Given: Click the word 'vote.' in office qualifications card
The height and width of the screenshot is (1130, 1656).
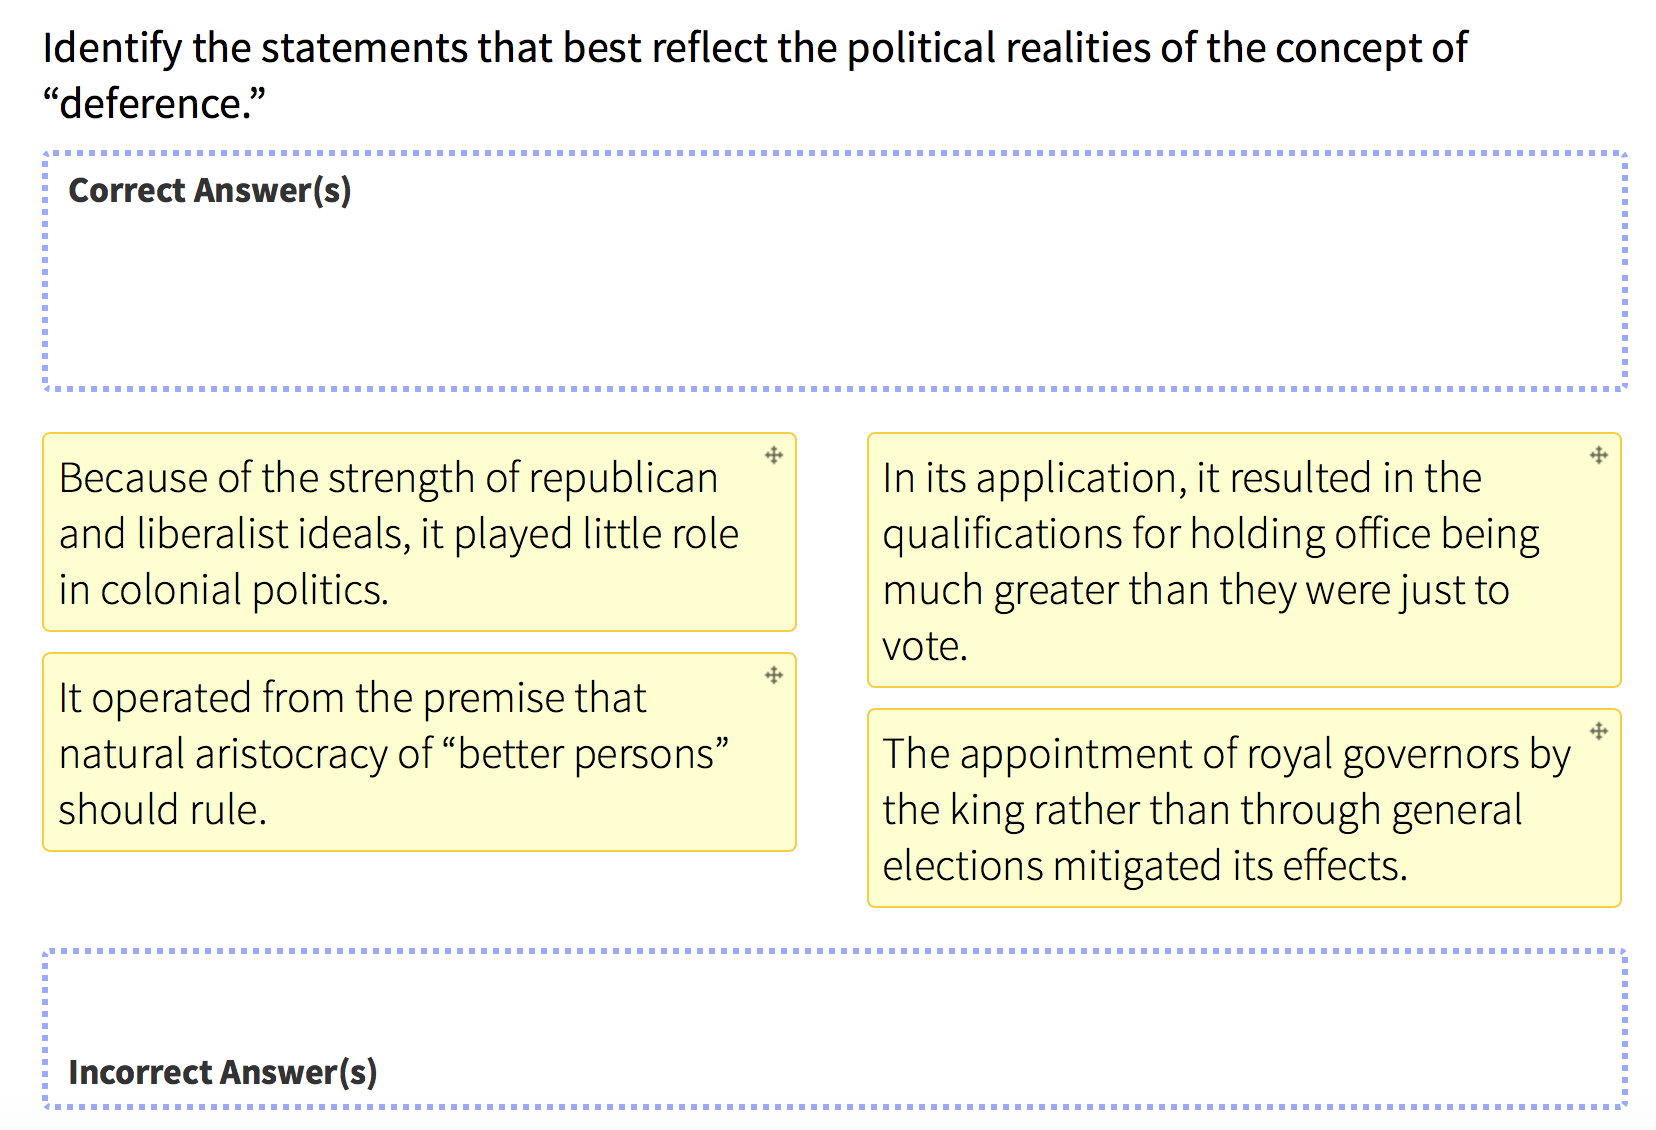Looking at the screenshot, I should click(925, 647).
